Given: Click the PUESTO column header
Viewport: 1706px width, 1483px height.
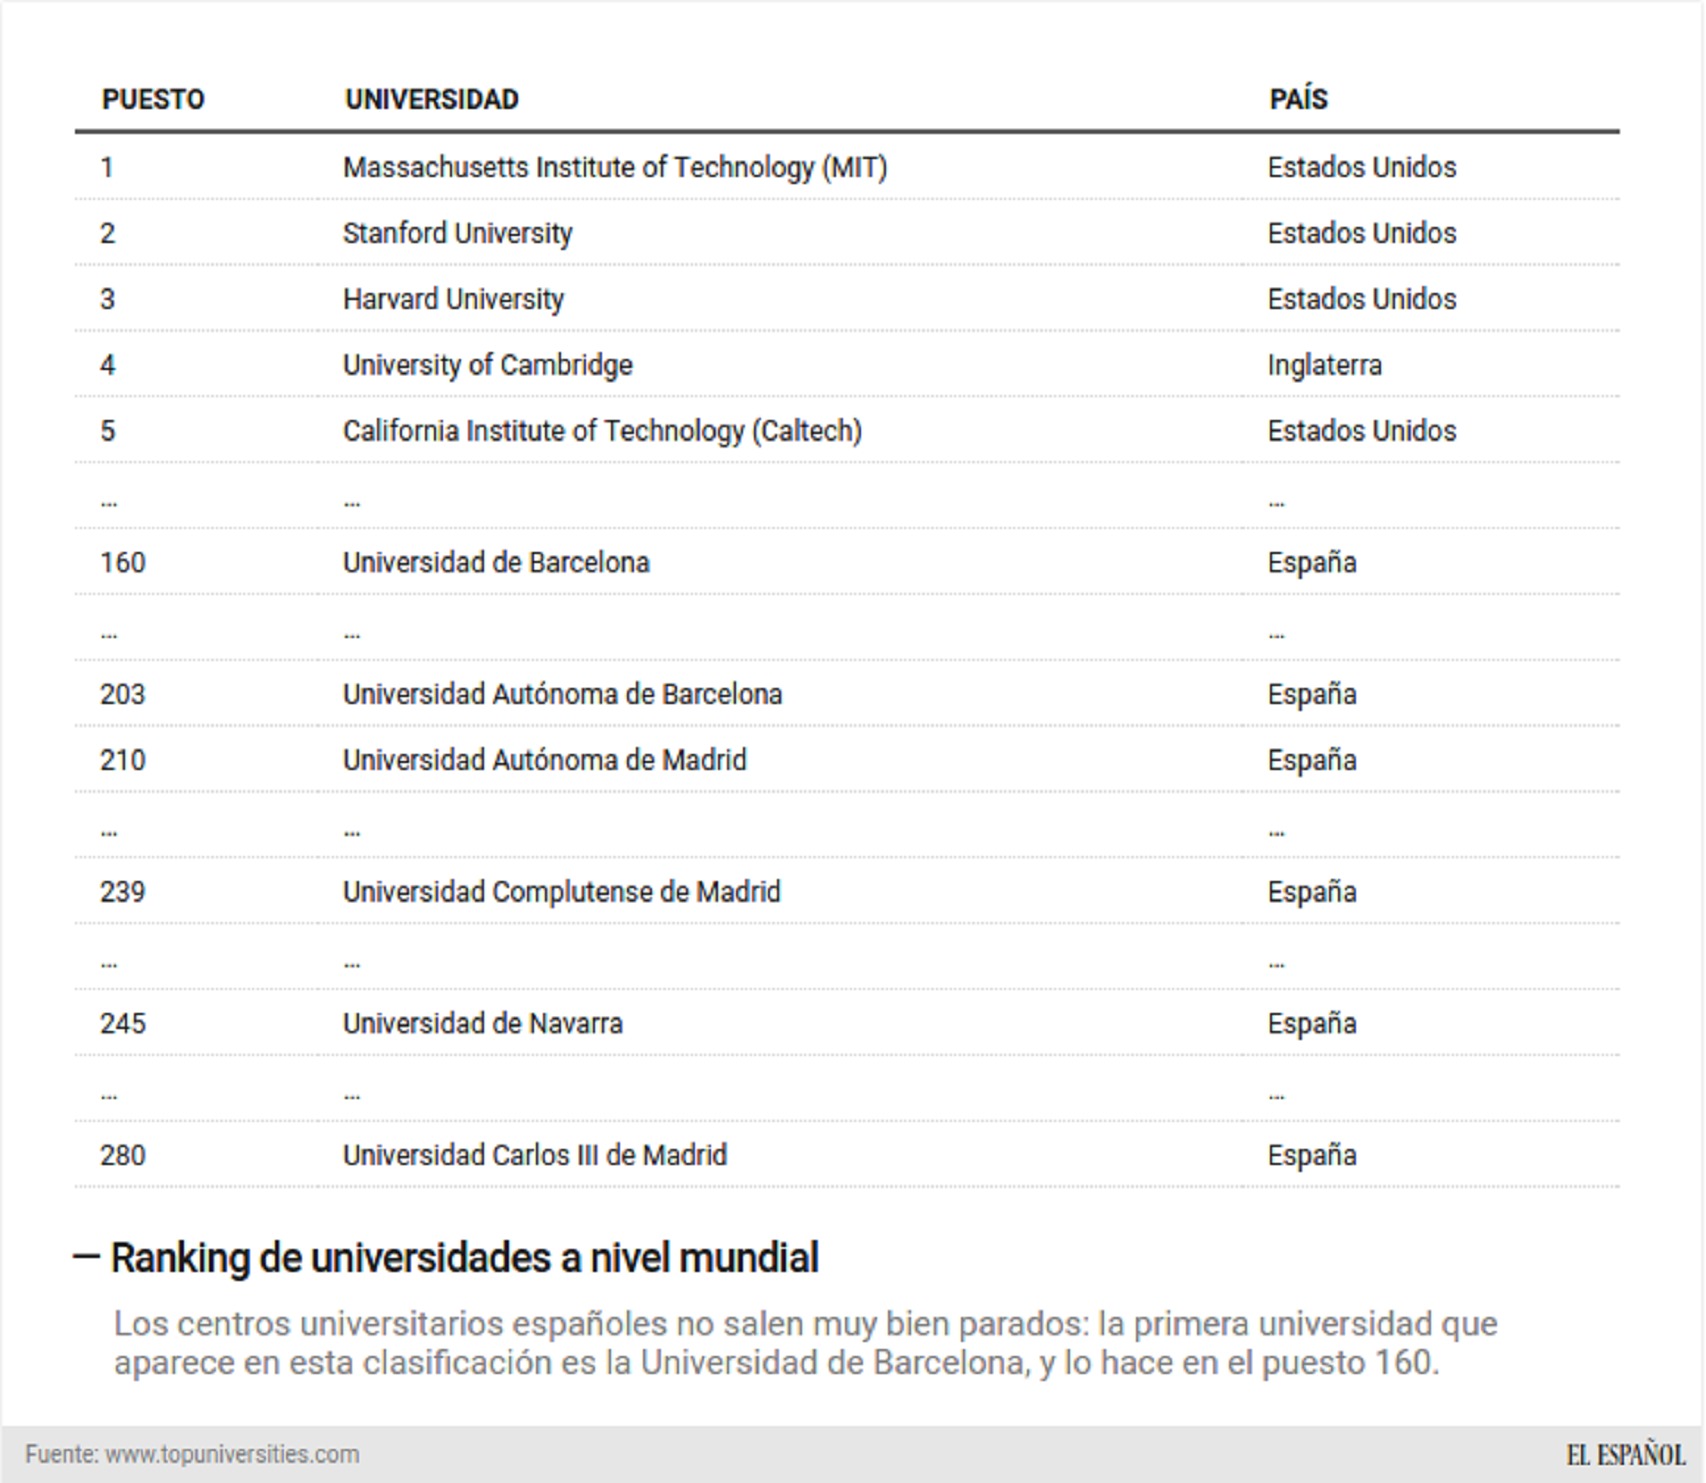Looking at the screenshot, I should click(153, 99).
